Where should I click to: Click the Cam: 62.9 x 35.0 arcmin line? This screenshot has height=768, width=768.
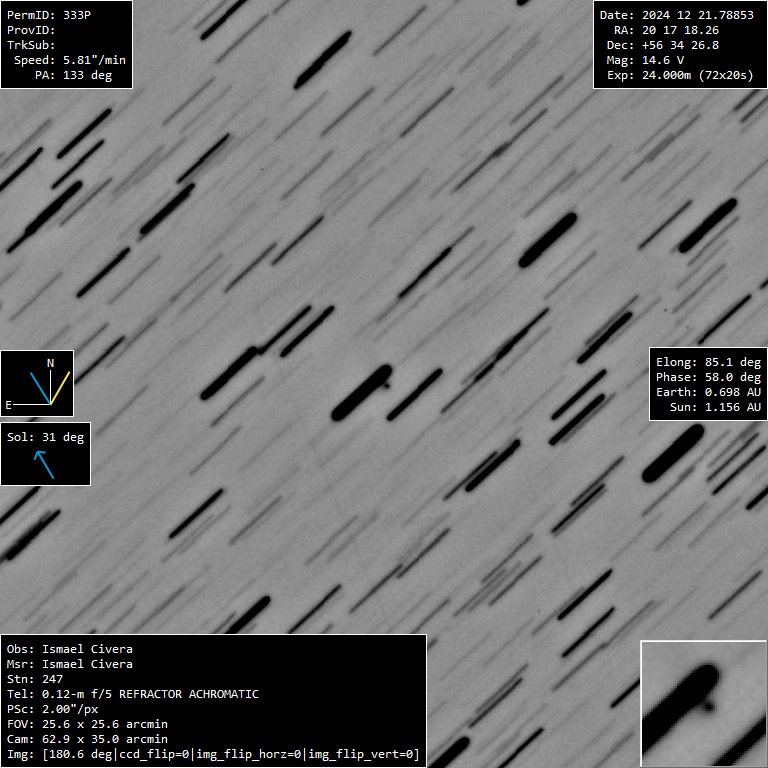pyautogui.click(x=87, y=739)
